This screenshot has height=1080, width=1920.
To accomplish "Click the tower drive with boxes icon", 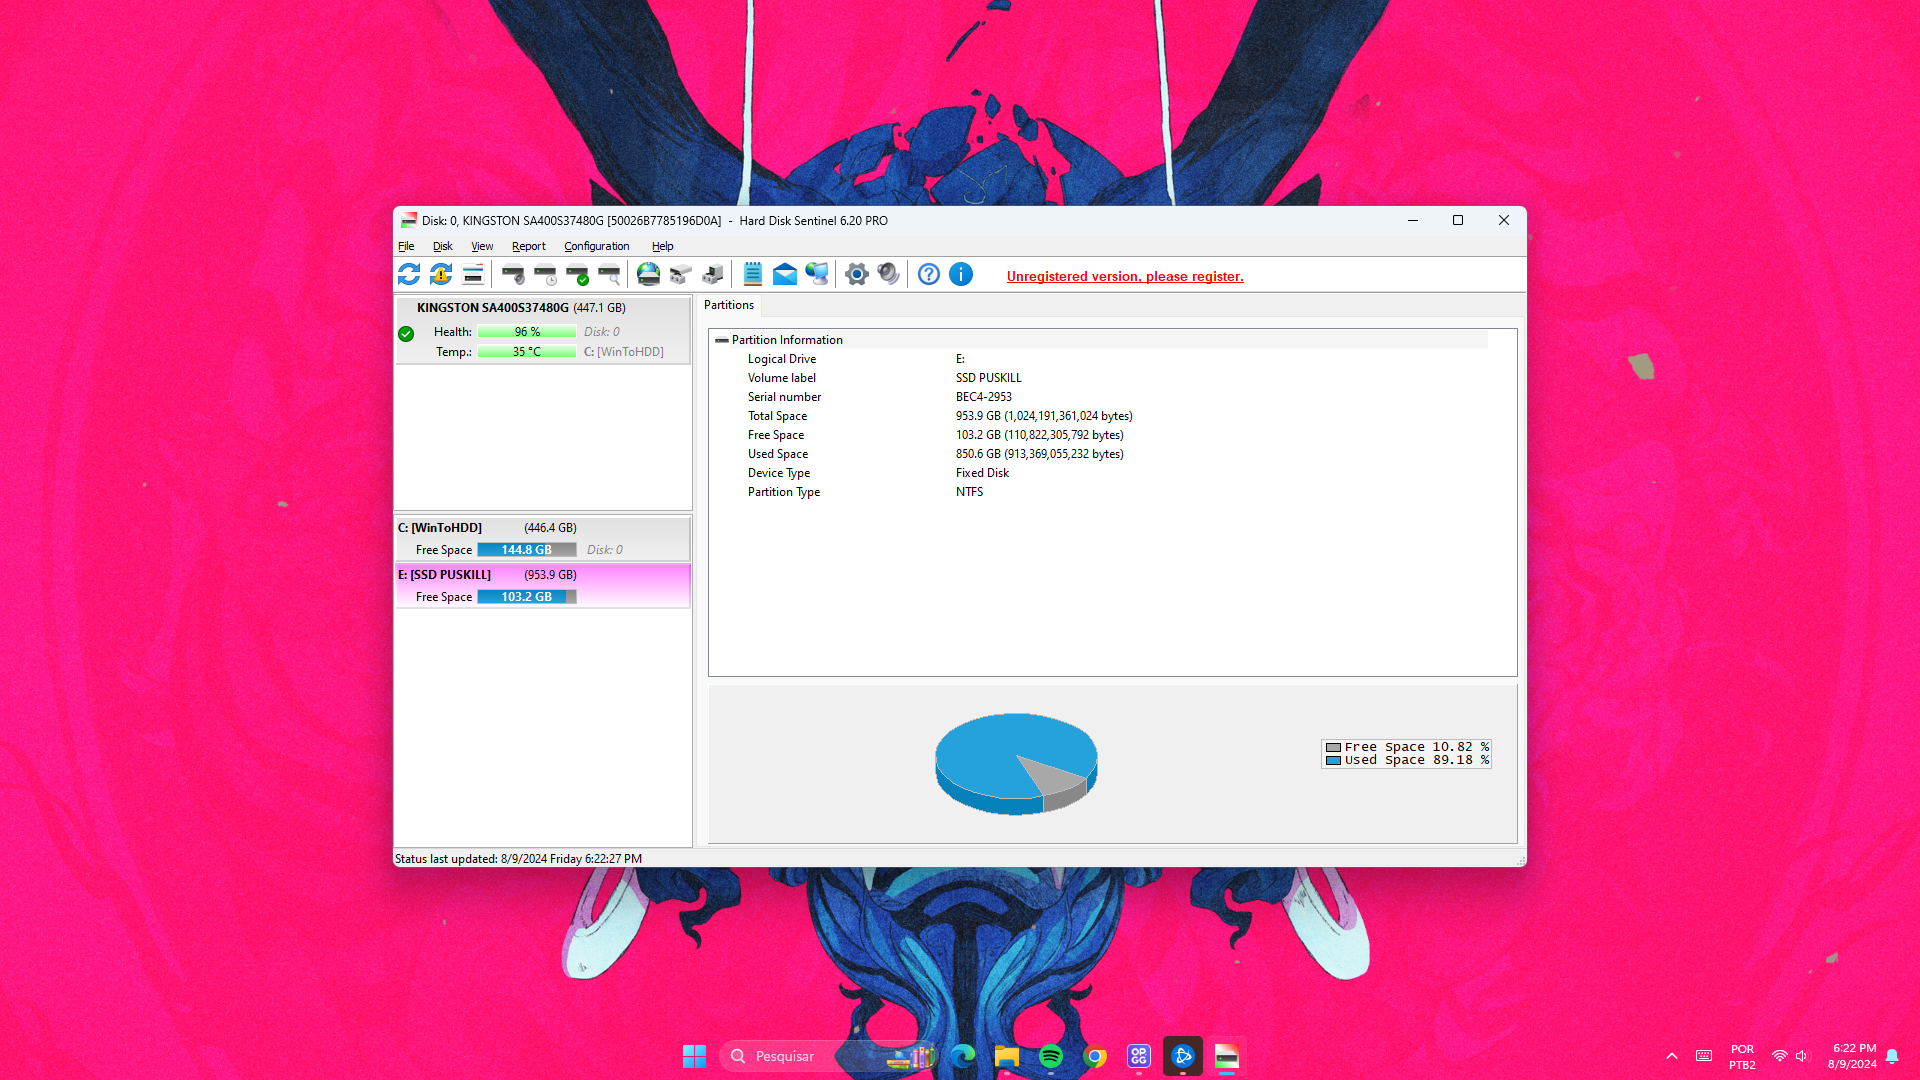I will (x=713, y=274).
